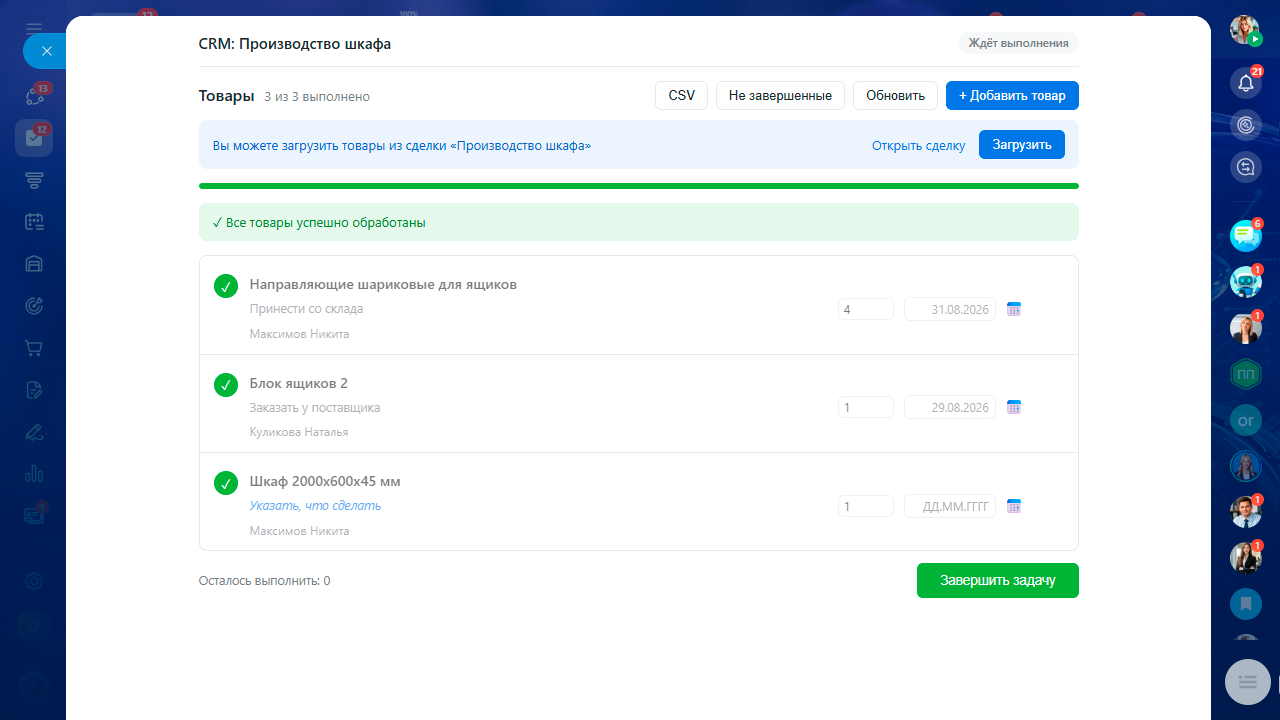The image size is (1280, 720).
Task: Click Загрузить to load deal products
Action: 1022,145
